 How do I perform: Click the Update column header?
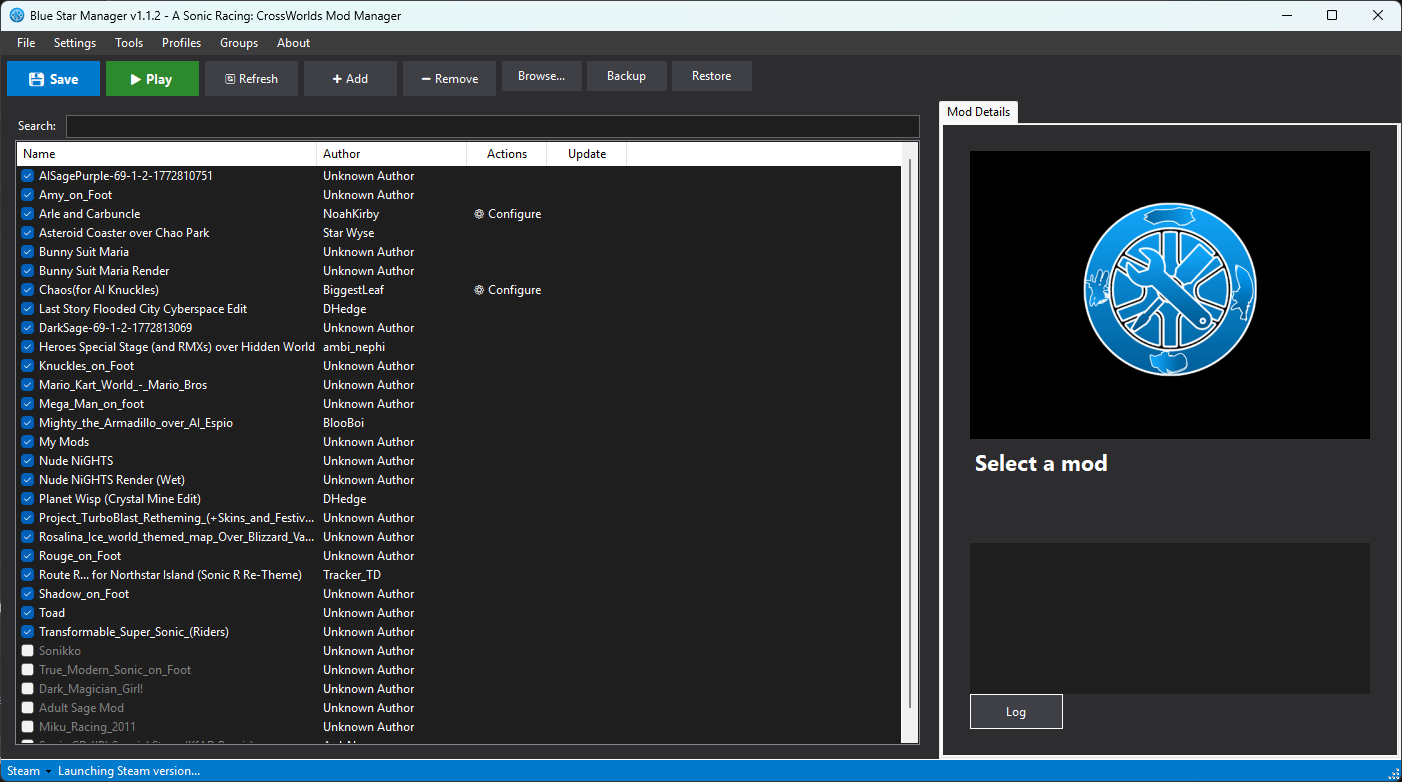pyautogui.click(x=587, y=154)
